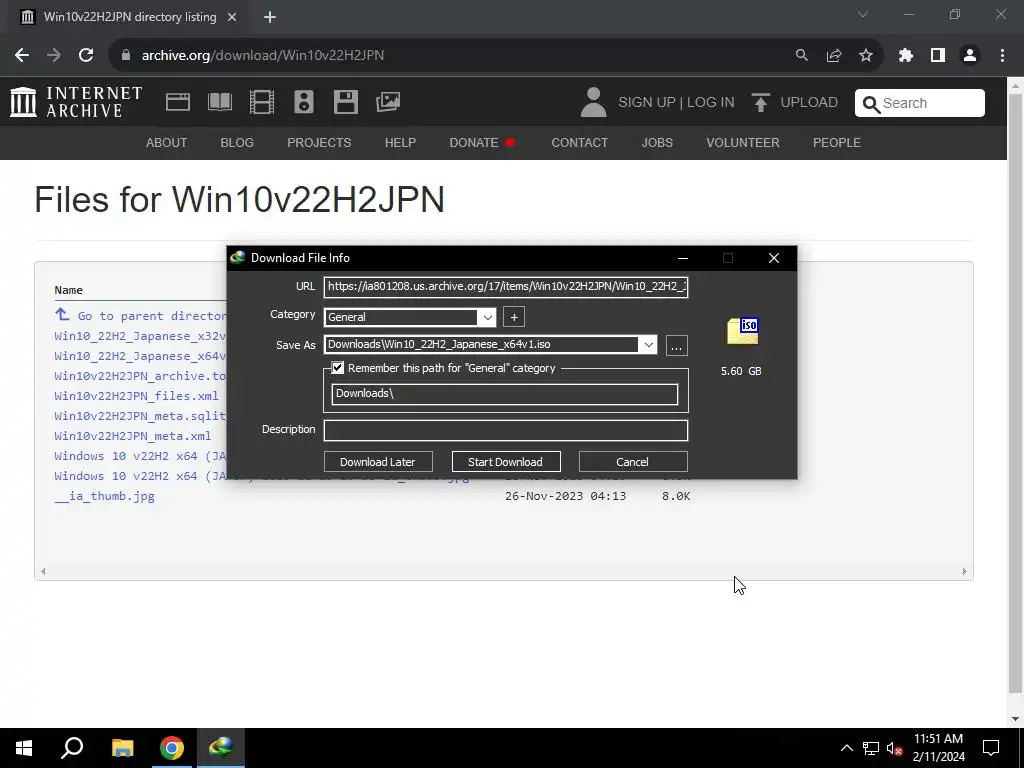Close the Win10v22H2JPN directory listing tab
The image size is (1024, 768).
232,17
